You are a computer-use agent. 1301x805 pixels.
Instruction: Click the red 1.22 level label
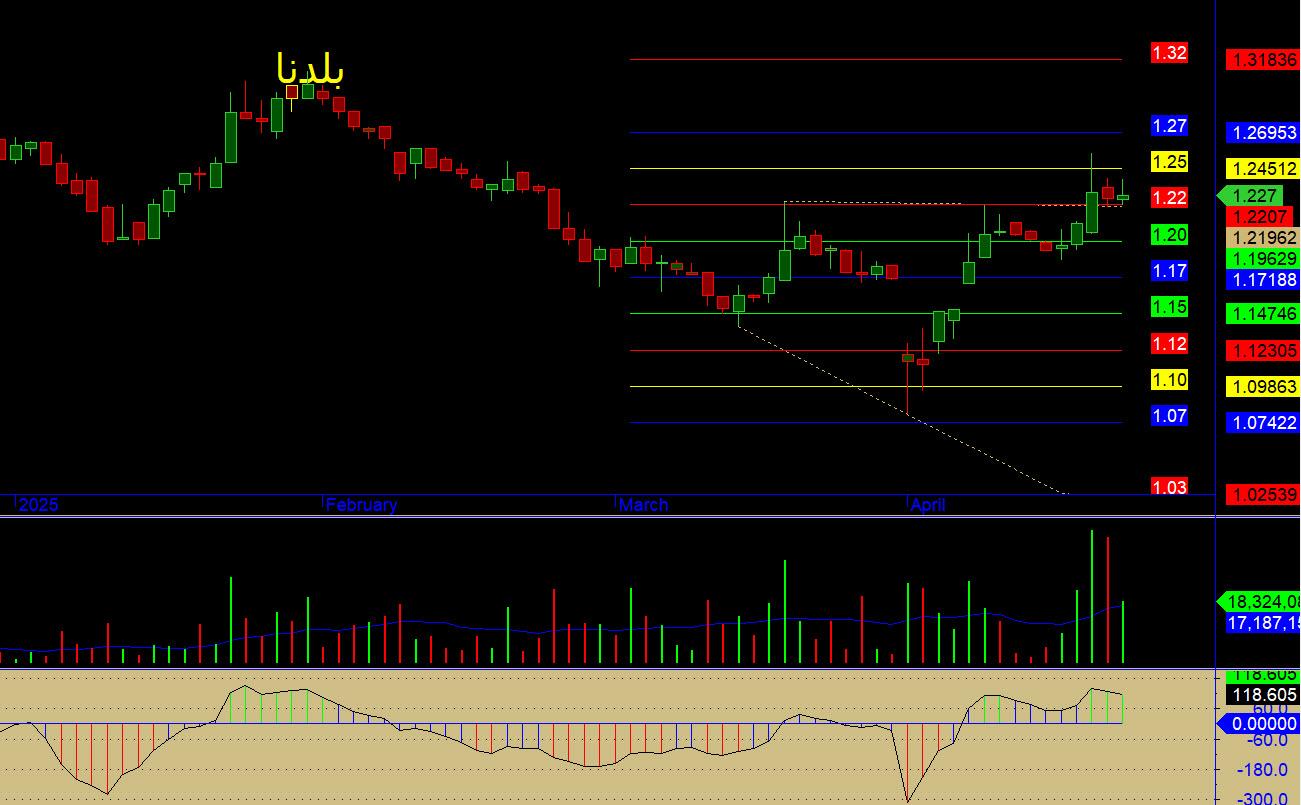1169,198
